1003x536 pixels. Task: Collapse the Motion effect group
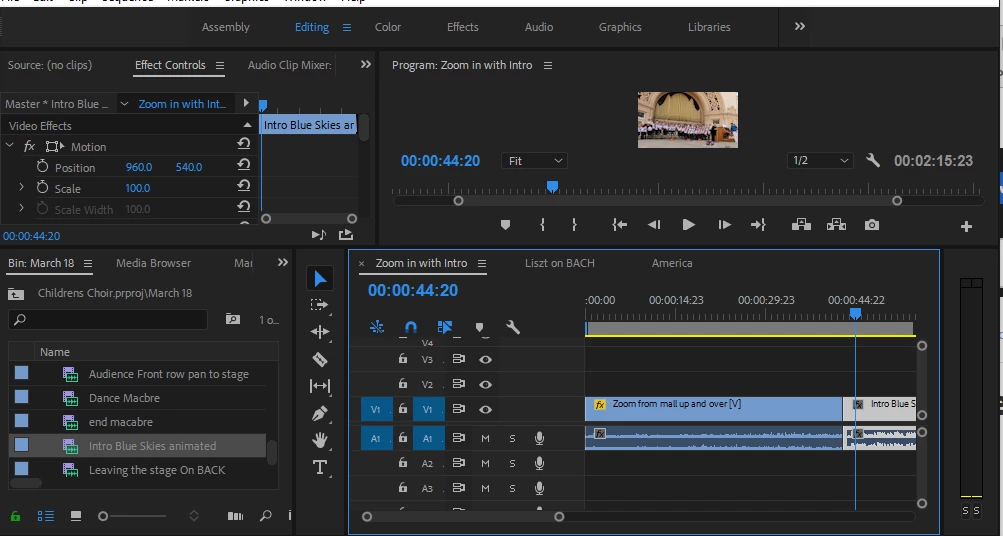coord(10,146)
